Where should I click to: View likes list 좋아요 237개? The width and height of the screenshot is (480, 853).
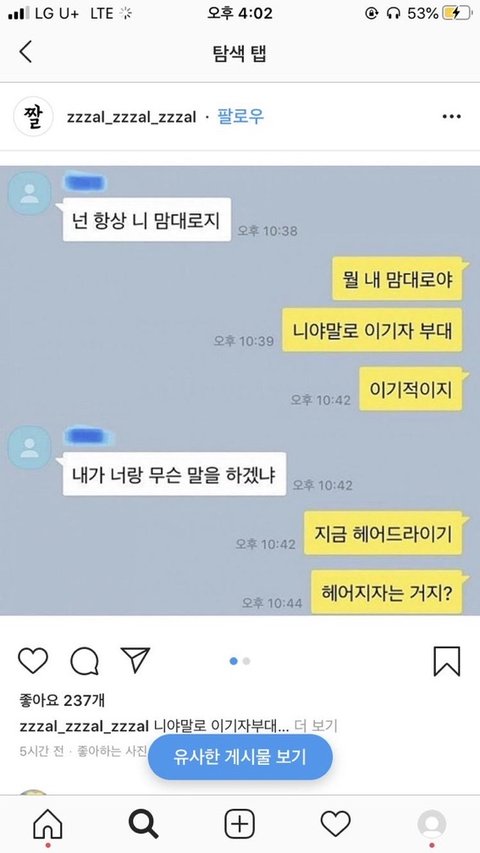pos(61,701)
